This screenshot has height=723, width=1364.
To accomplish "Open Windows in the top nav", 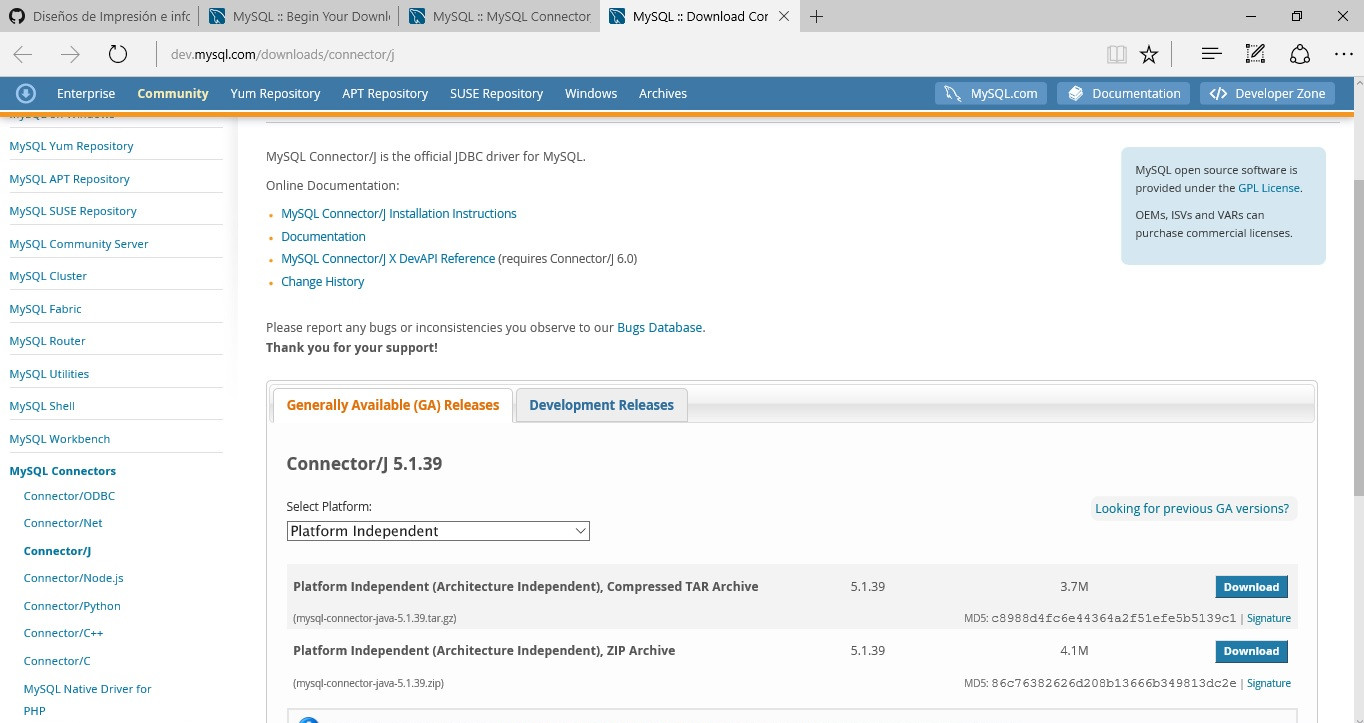I will tap(591, 93).
